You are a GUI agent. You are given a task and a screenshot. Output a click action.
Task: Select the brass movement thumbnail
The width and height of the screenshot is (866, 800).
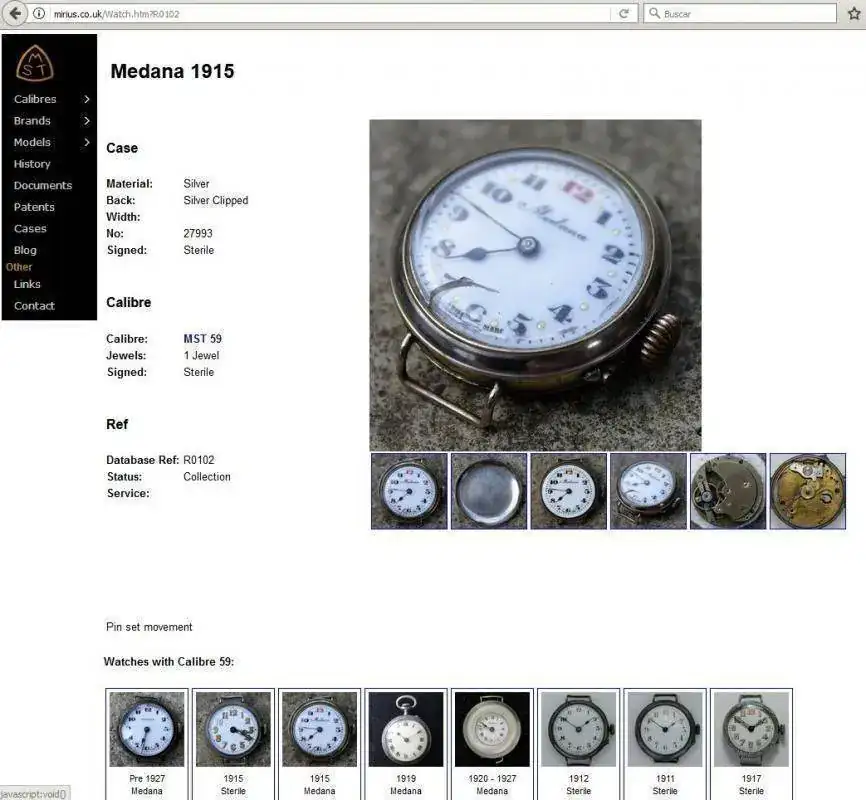[807, 491]
